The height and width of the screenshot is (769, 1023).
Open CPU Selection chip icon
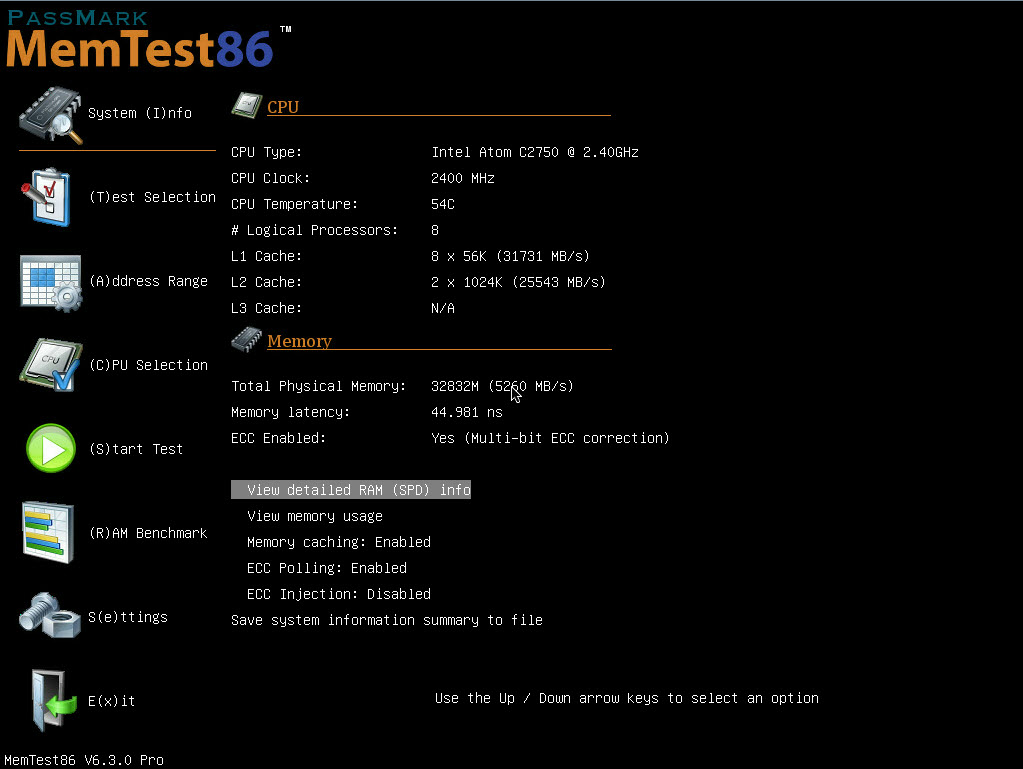pyautogui.click(x=51, y=365)
